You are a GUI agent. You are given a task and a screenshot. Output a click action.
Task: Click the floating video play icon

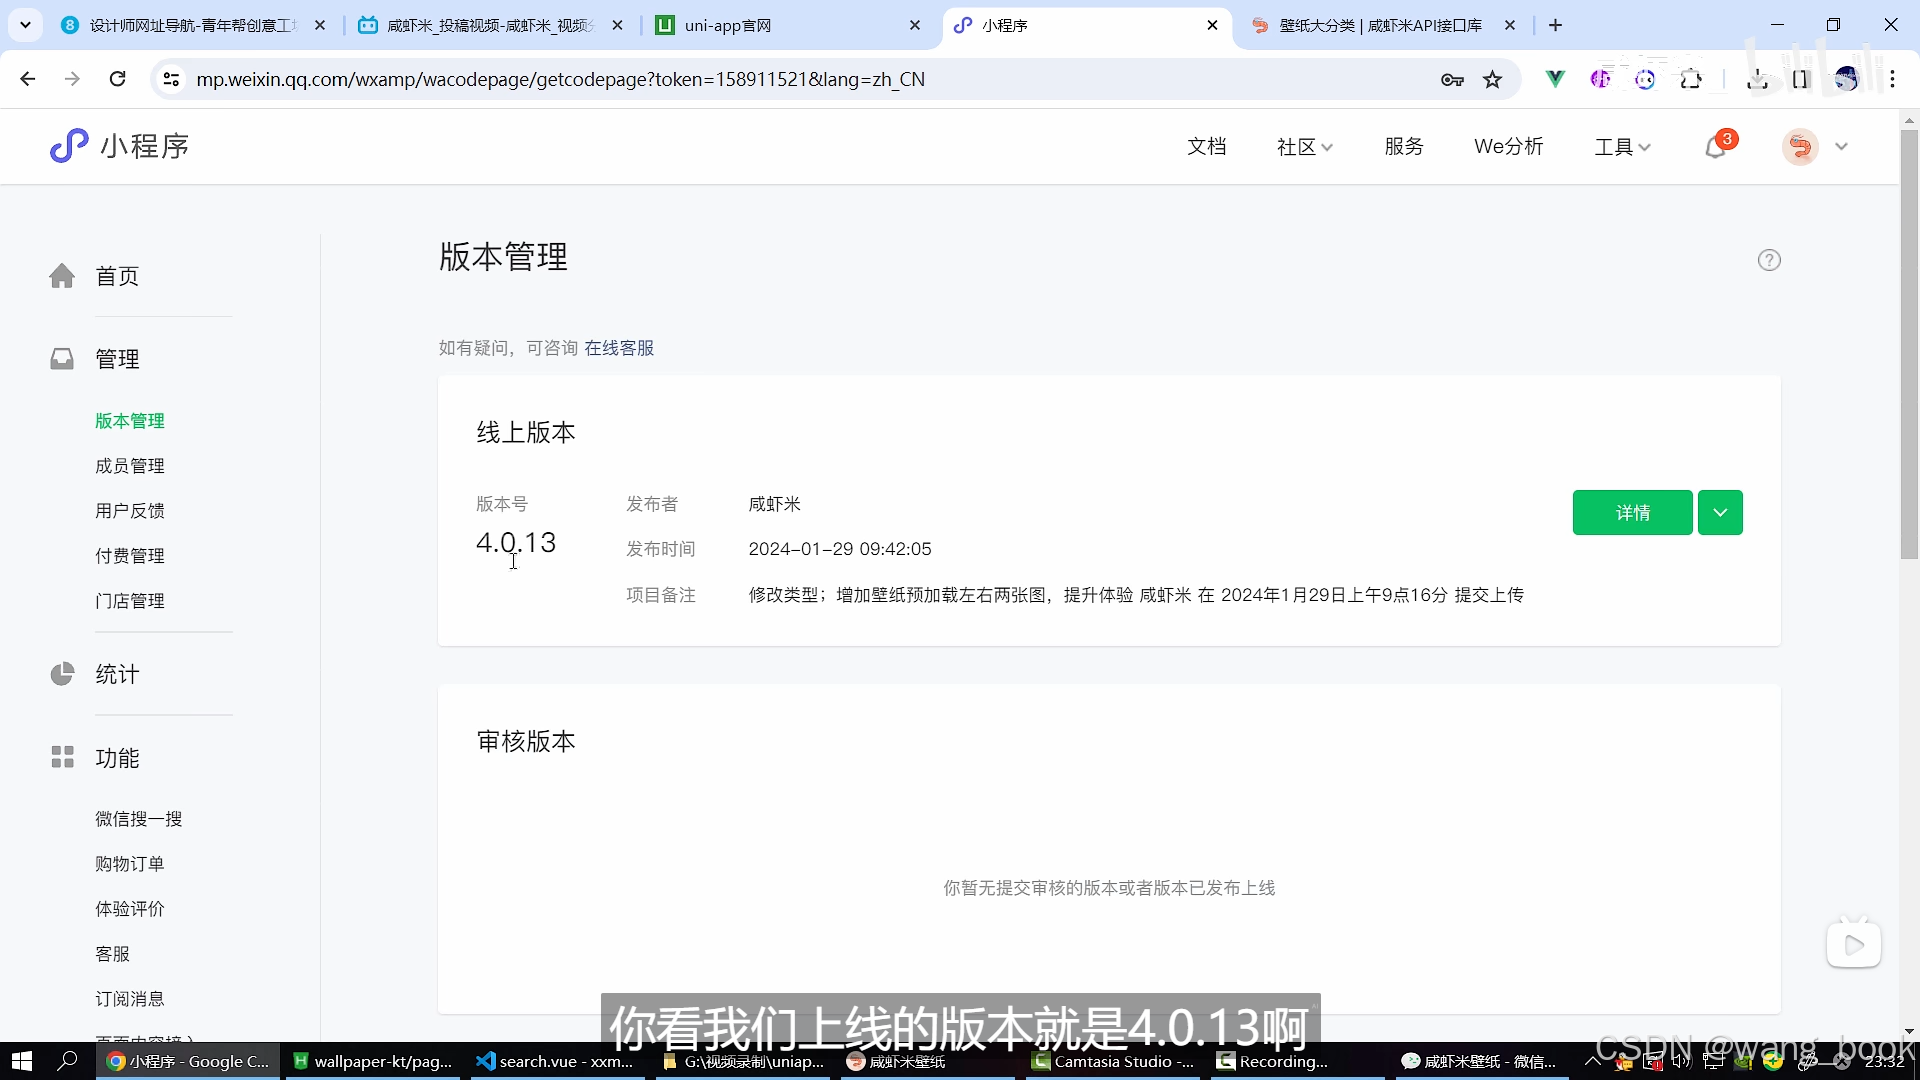pos(1854,944)
